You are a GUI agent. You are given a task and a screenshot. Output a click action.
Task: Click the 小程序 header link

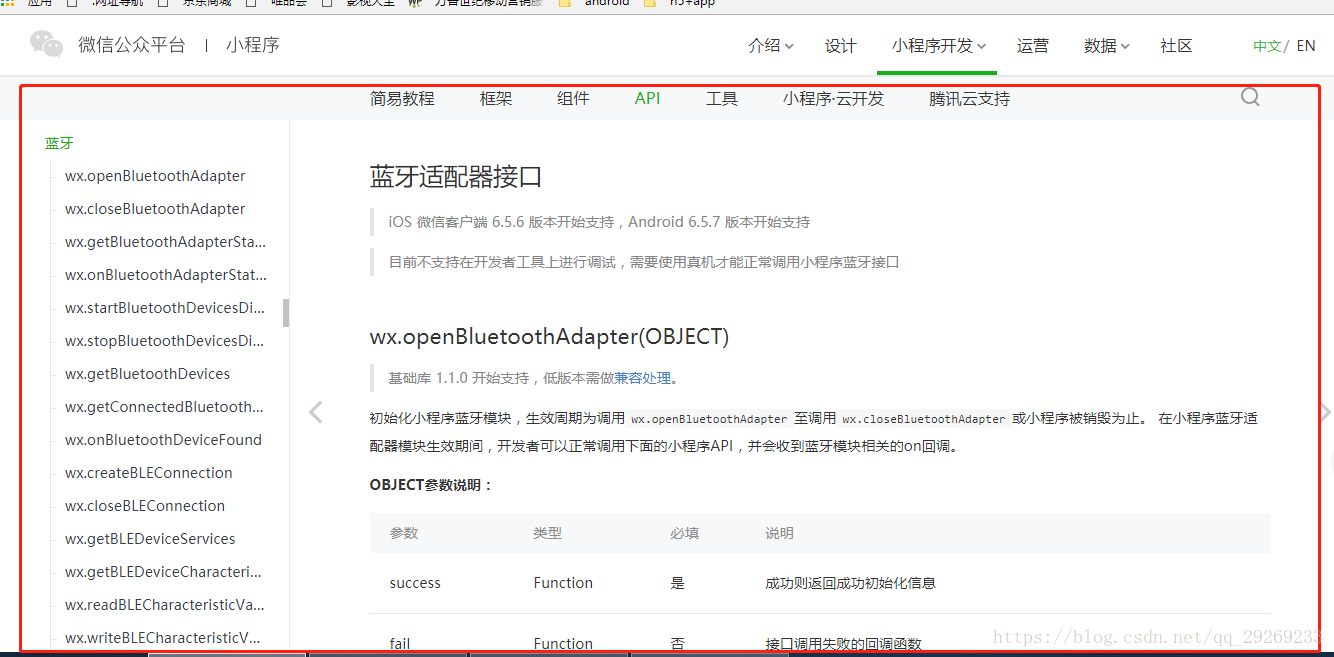point(253,45)
